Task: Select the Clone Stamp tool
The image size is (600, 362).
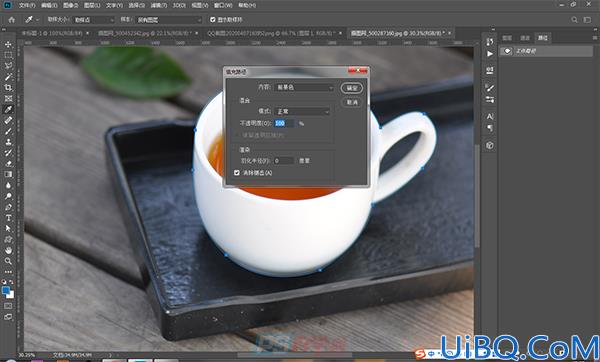Action: click(x=8, y=142)
